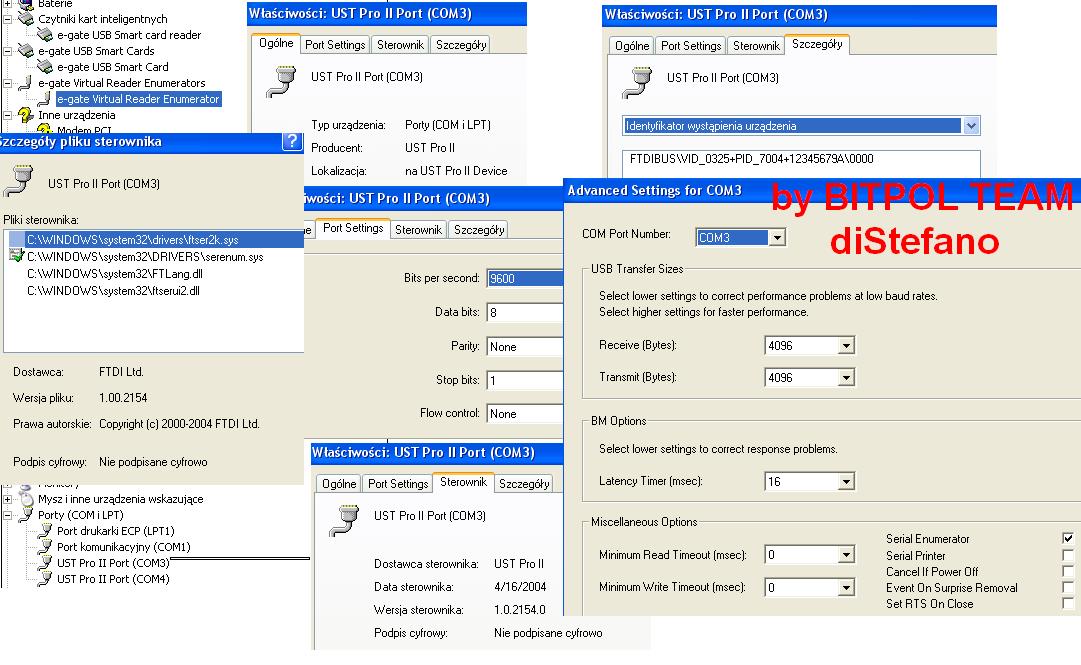The height and width of the screenshot is (665, 1081).
Task: Open the COM Port Number dropdown
Action: (x=777, y=238)
